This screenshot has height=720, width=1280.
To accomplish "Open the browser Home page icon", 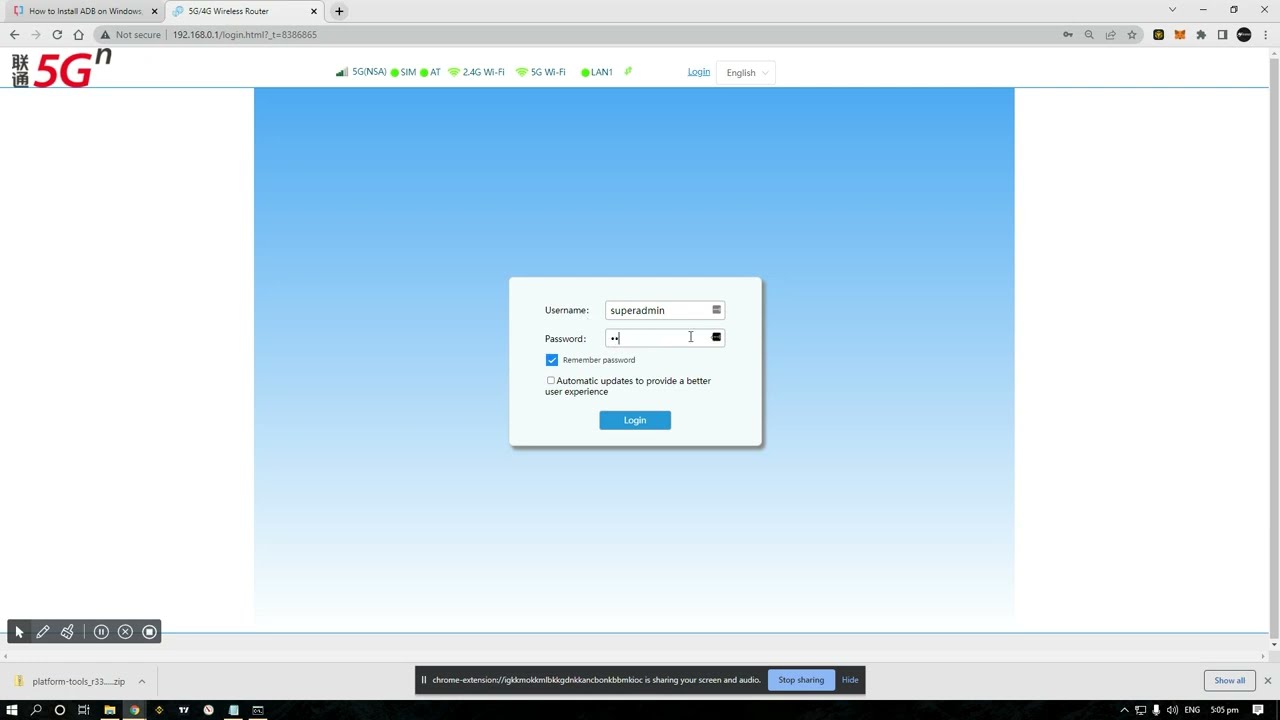I will (x=79, y=34).
